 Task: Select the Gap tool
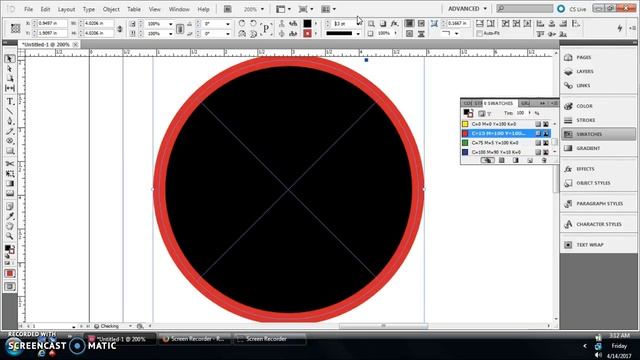[x=10, y=88]
